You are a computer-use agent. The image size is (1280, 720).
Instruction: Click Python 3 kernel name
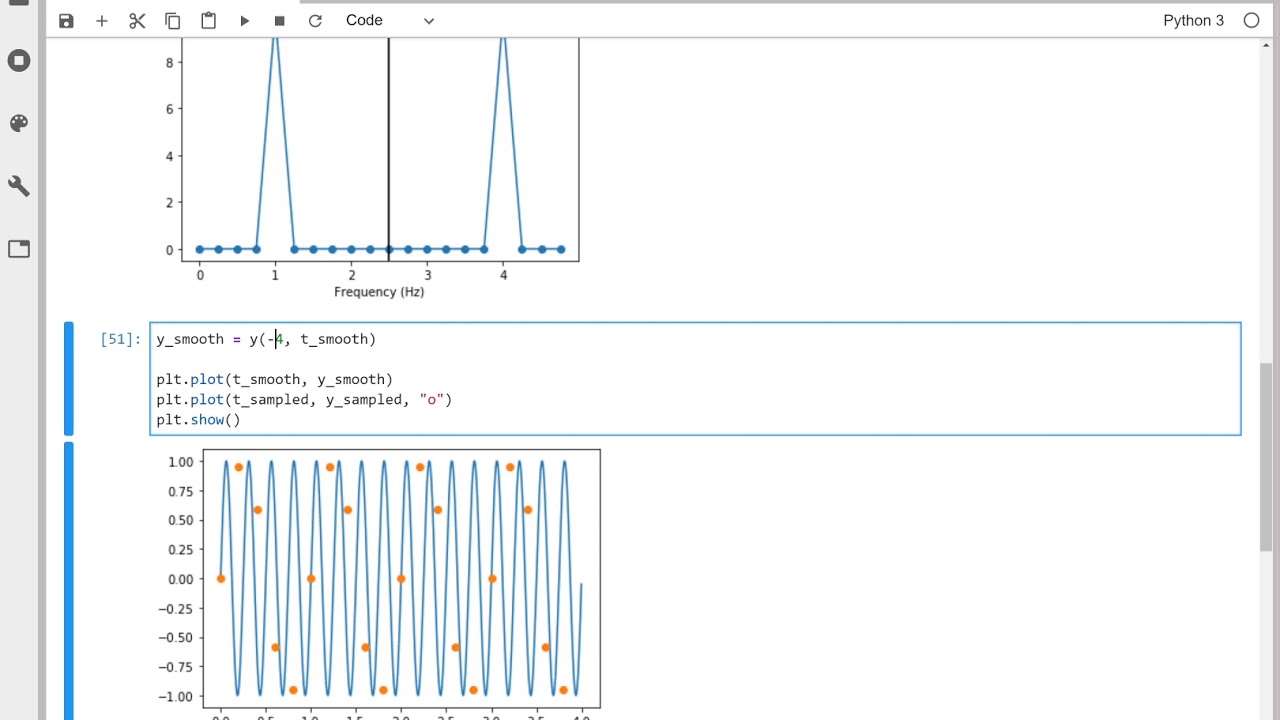[1193, 20]
